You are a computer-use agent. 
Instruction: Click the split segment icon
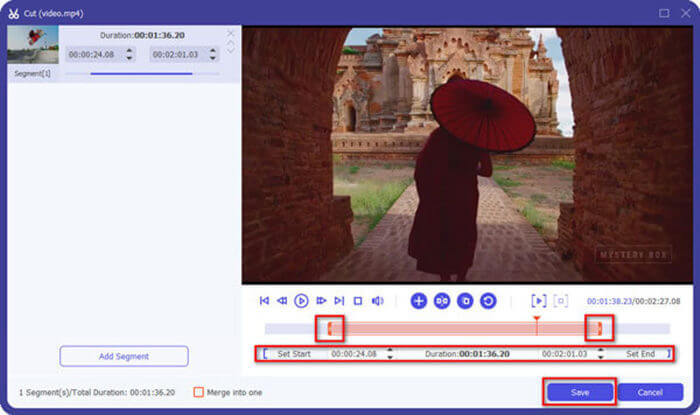[441, 300]
